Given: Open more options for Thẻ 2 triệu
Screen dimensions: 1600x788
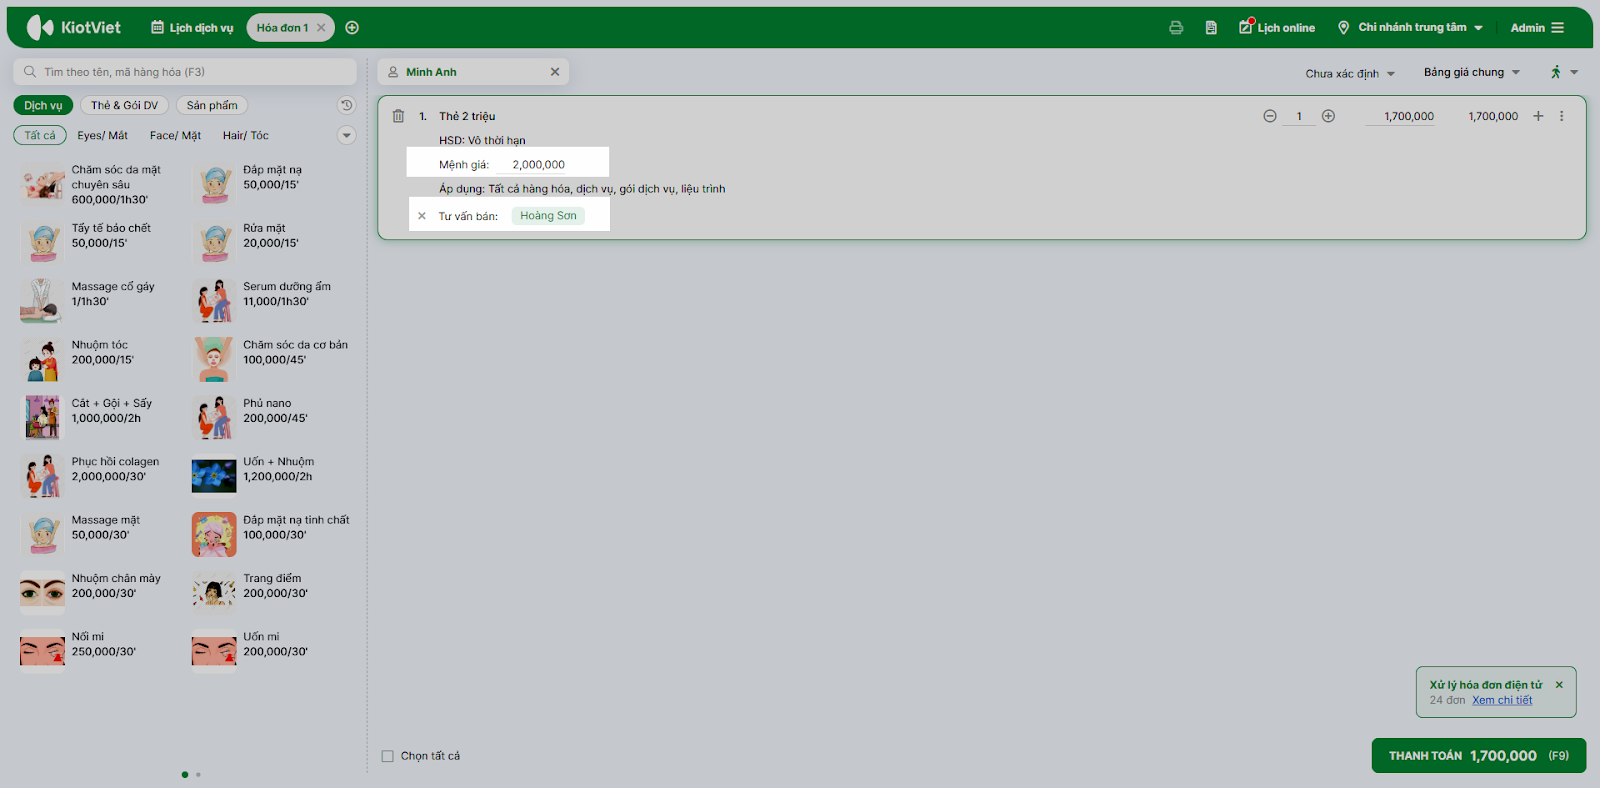Looking at the screenshot, I should click(x=1561, y=116).
